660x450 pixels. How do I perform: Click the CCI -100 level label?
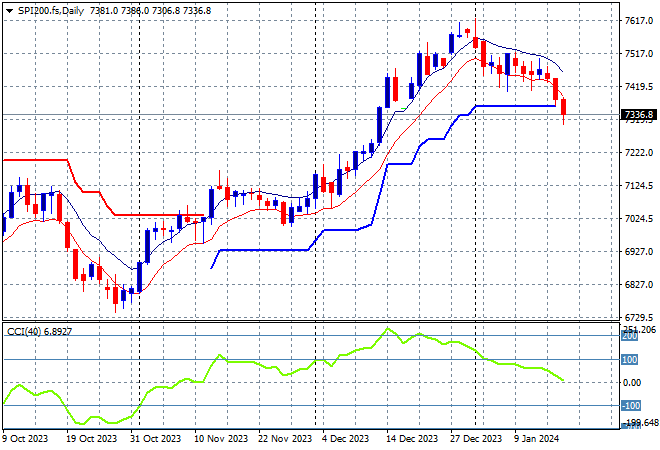[632, 406]
